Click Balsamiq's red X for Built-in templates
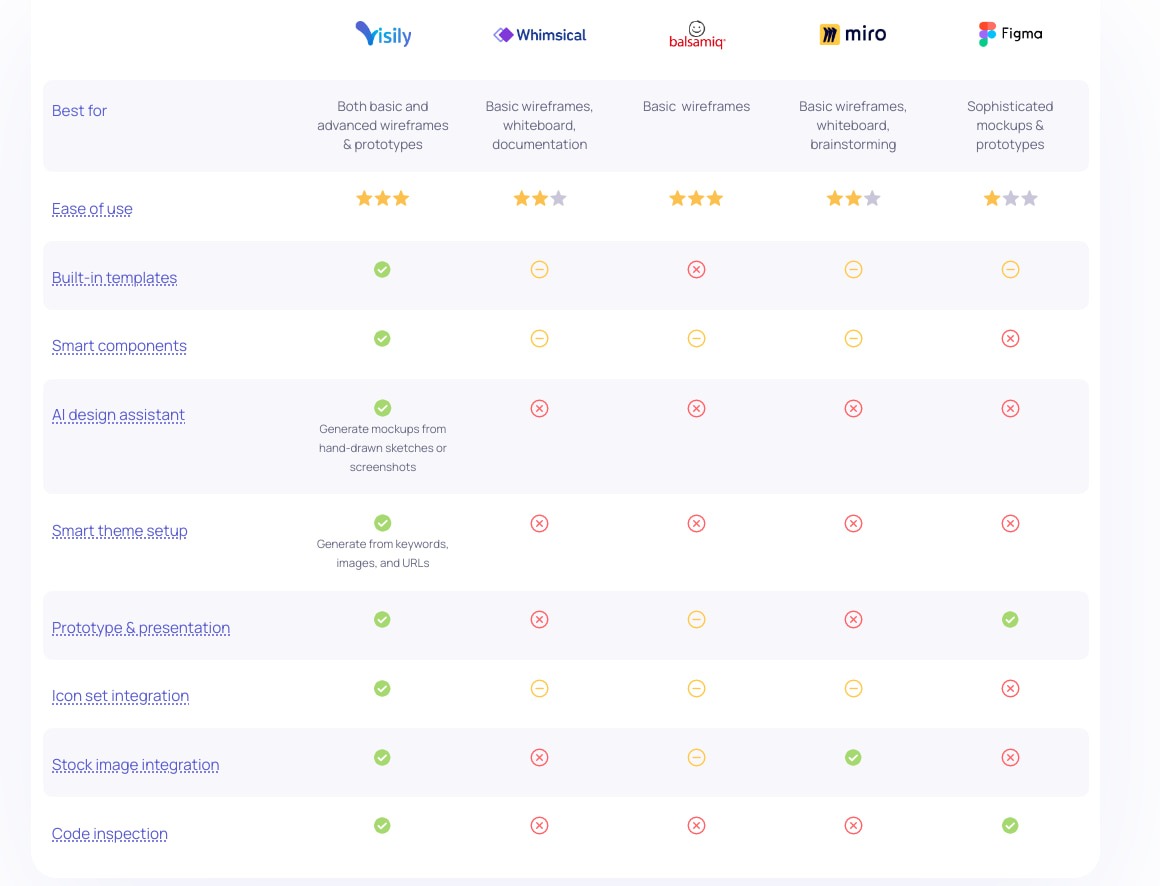This screenshot has height=886, width=1160. pyautogui.click(x=696, y=269)
